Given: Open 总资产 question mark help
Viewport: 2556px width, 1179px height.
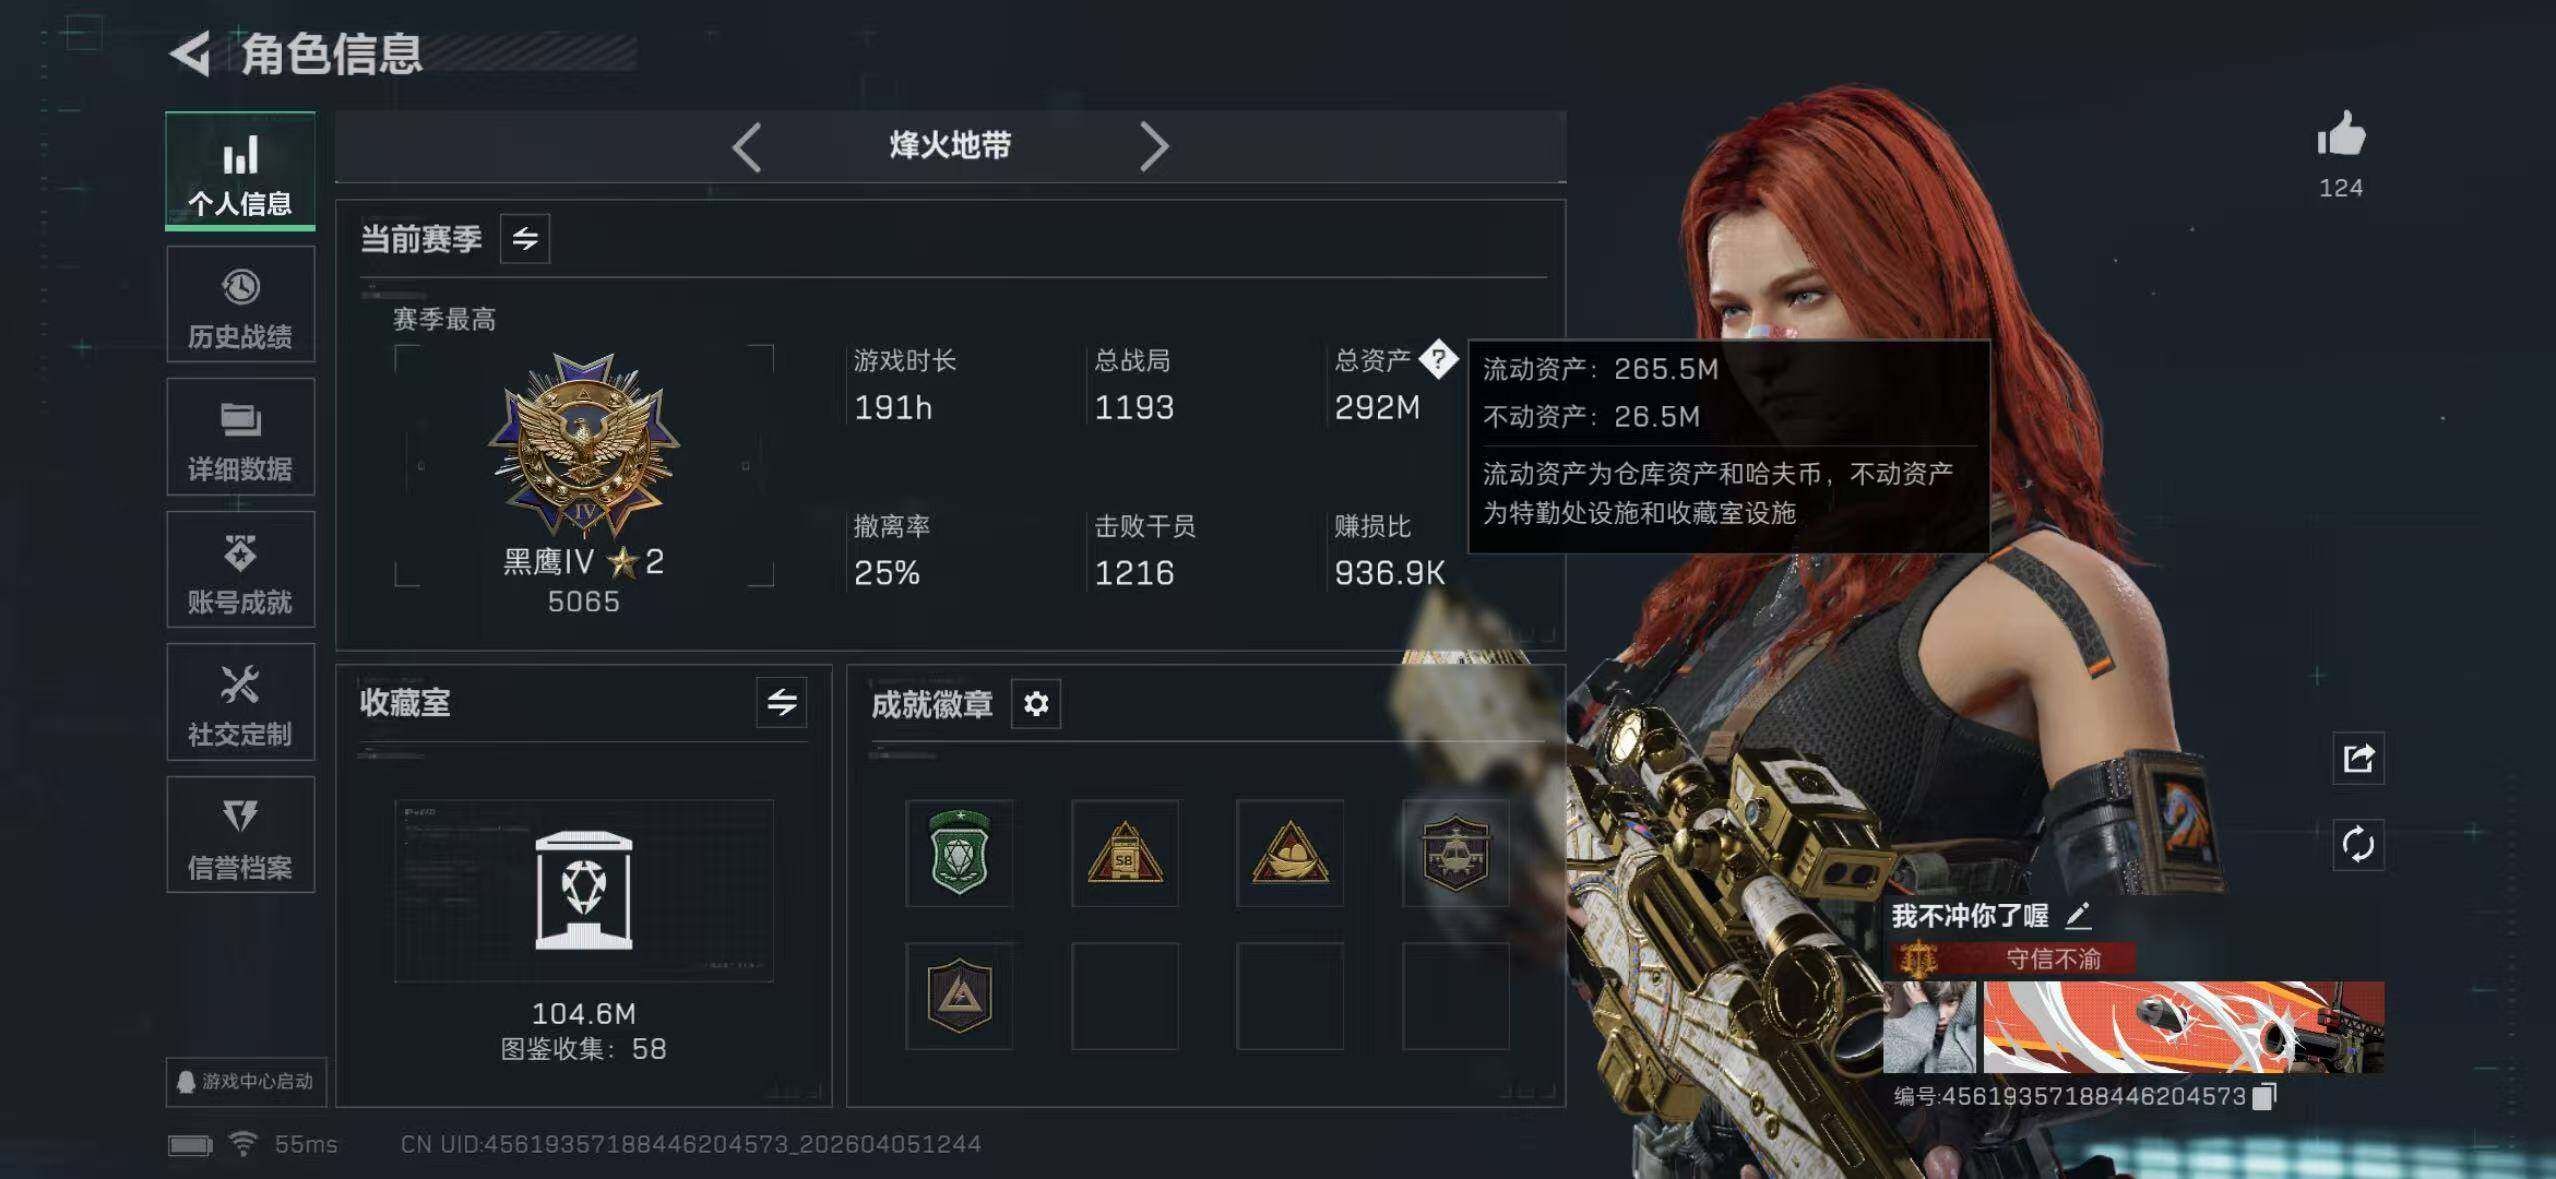Looking at the screenshot, I should [1438, 358].
